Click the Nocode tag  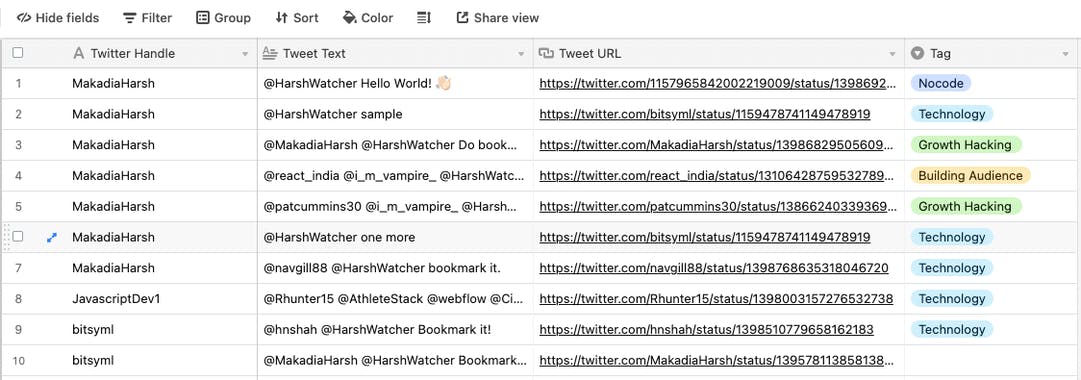(x=941, y=83)
